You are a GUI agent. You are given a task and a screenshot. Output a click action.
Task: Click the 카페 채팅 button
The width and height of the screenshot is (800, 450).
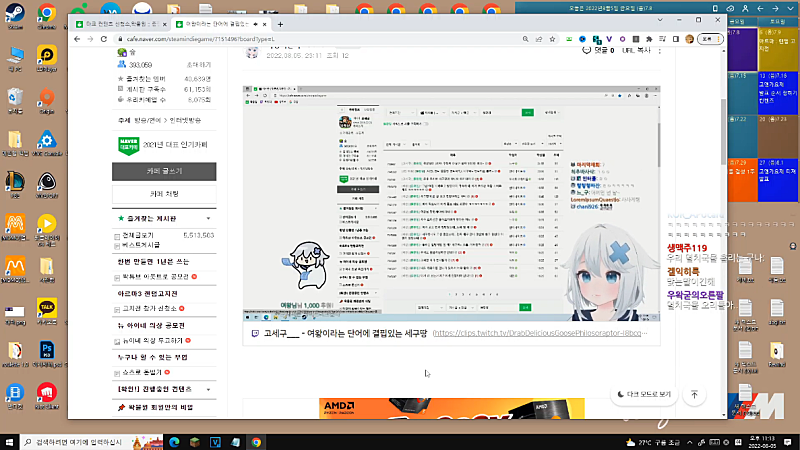[x=164, y=194]
